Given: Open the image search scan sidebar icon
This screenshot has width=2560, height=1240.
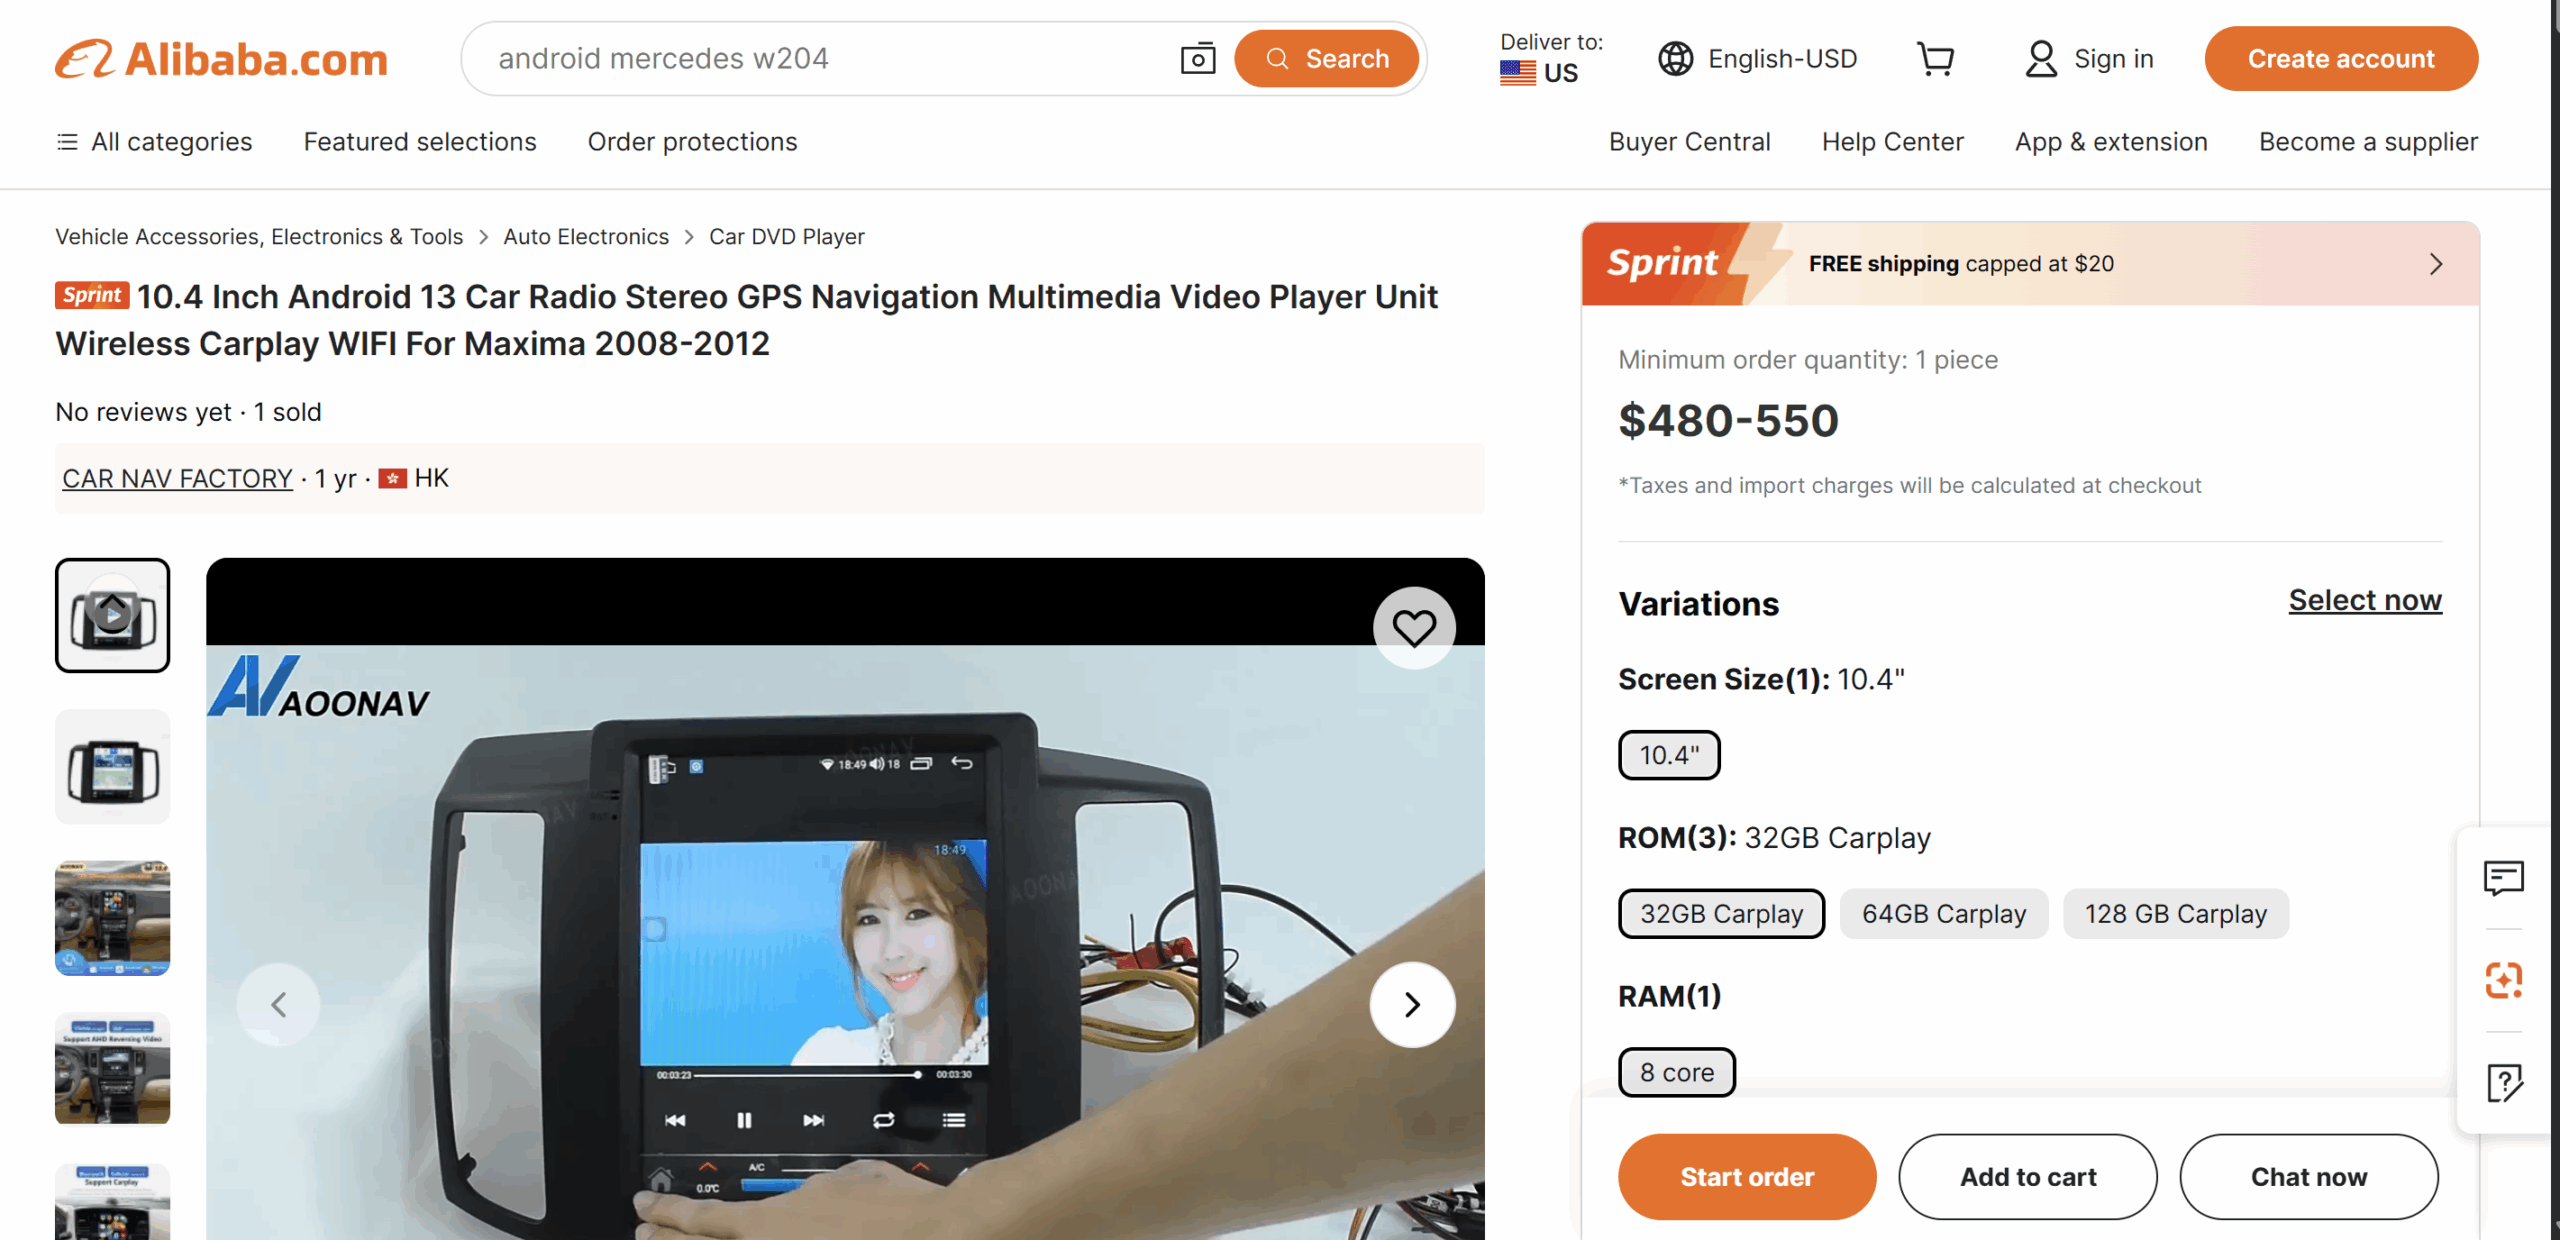Looking at the screenshot, I should tap(2503, 980).
